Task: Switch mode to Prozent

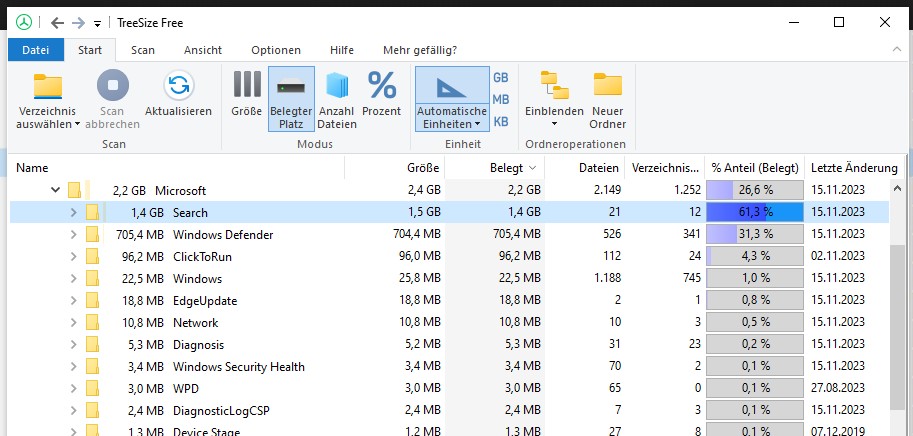Action: coord(381,94)
